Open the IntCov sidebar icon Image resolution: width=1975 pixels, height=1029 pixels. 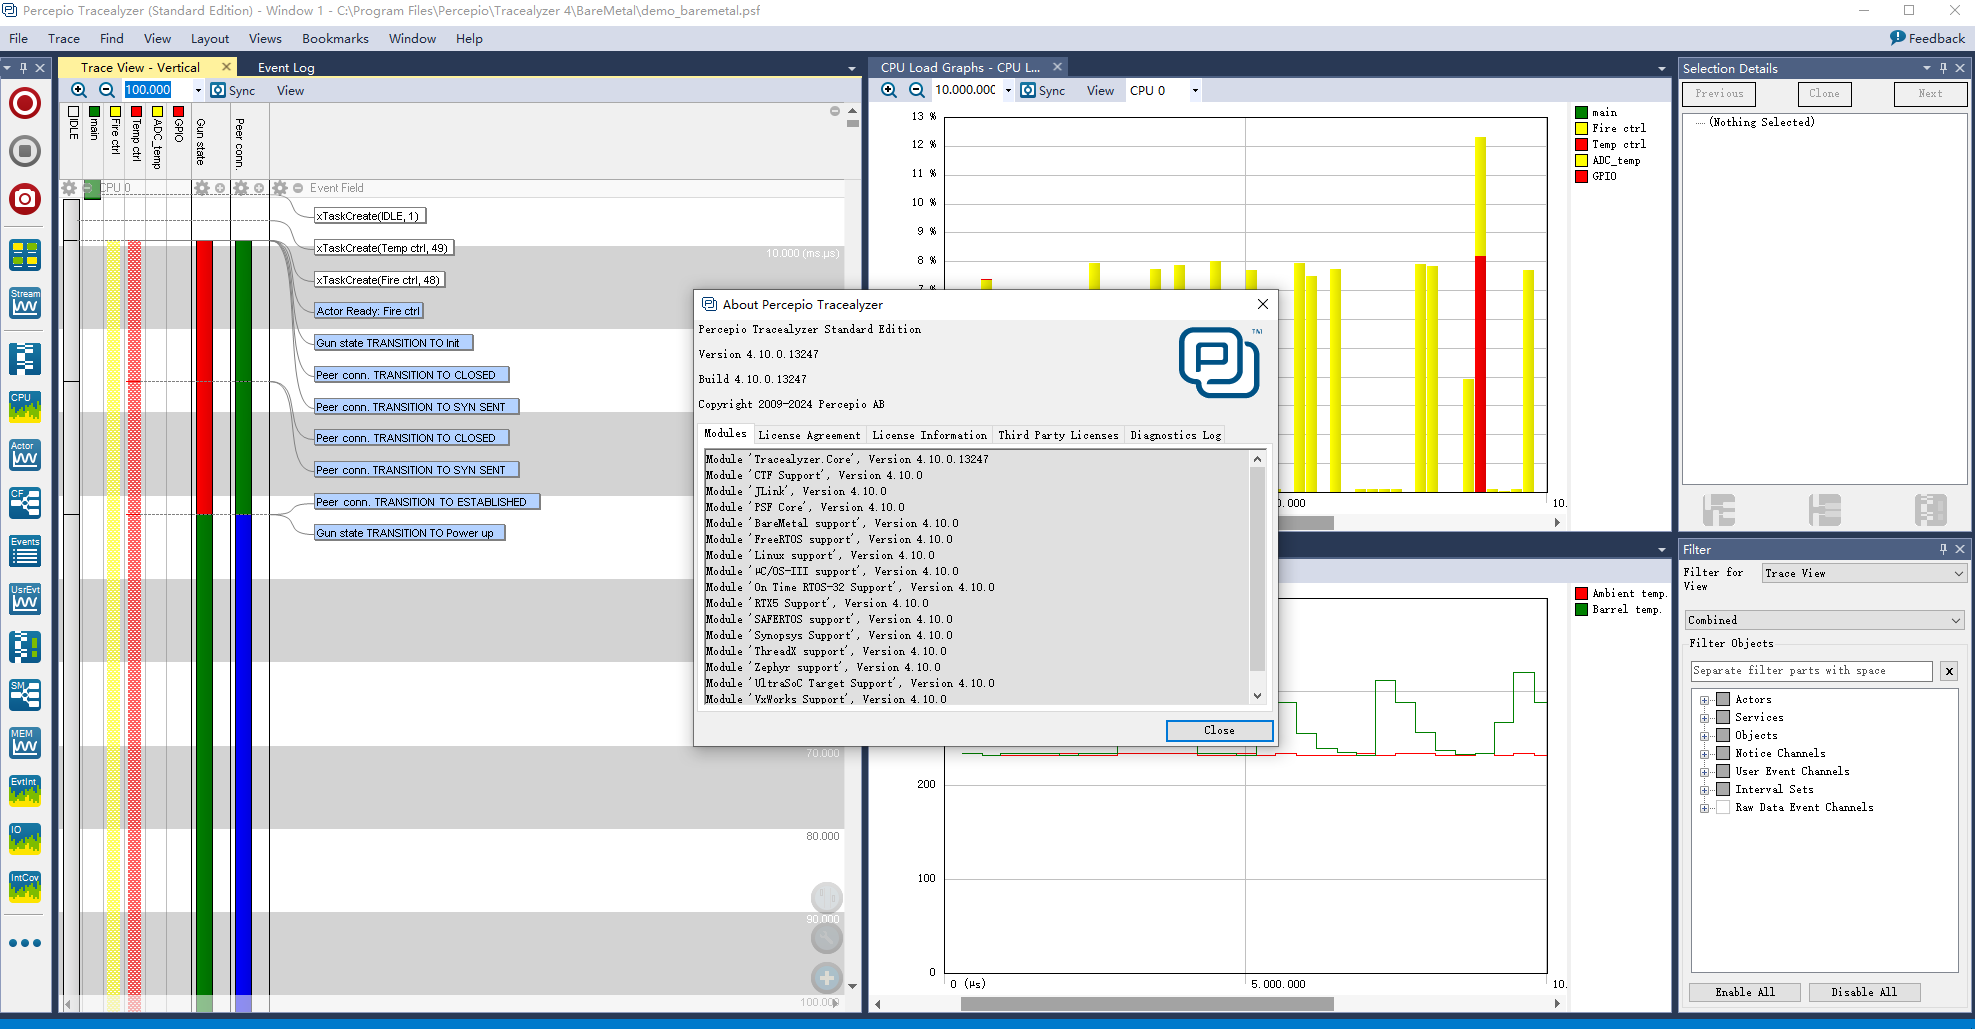click(x=25, y=887)
